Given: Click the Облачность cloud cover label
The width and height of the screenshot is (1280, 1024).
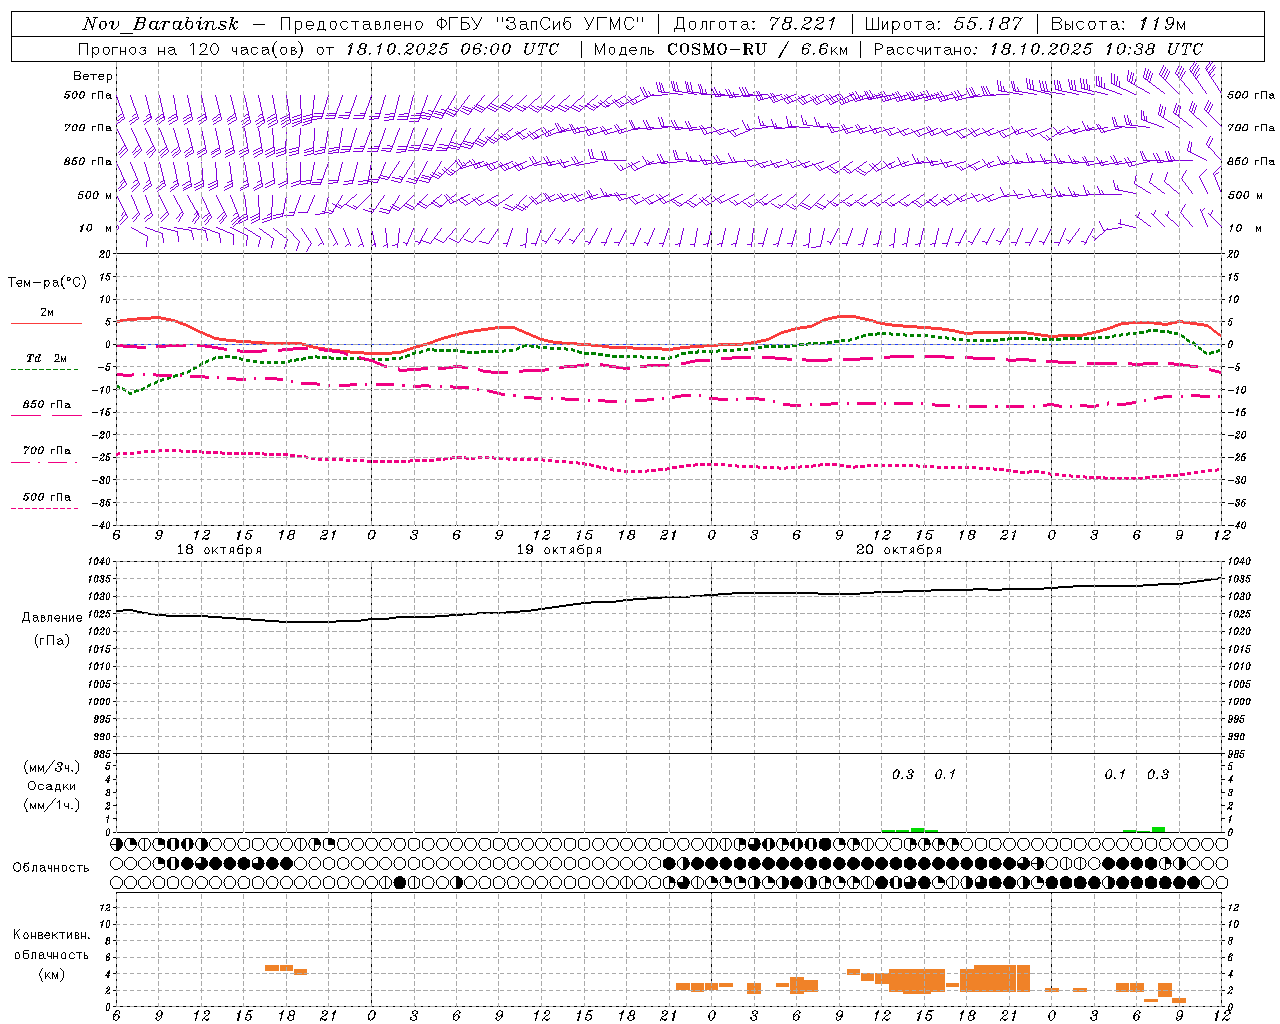Looking at the screenshot, I should pyautogui.click(x=51, y=868).
